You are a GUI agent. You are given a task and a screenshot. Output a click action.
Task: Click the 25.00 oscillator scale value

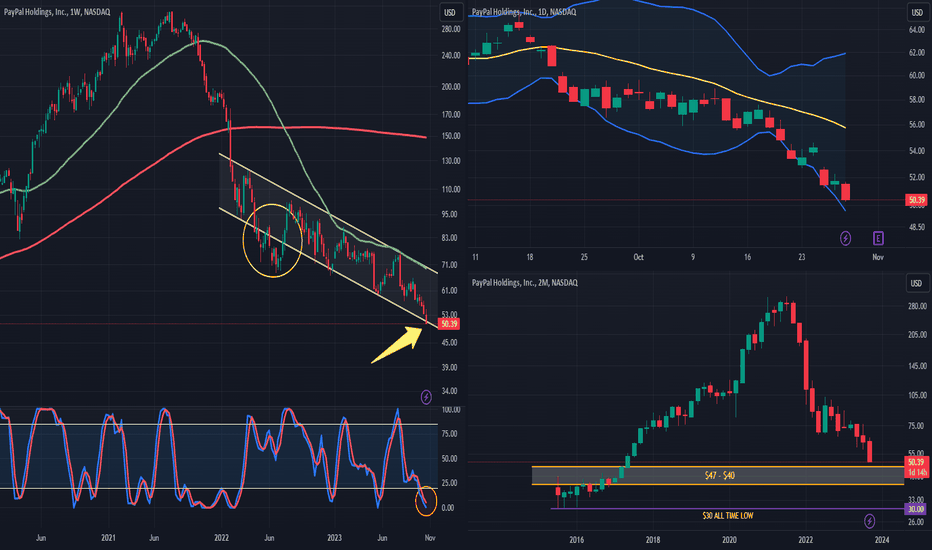pyautogui.click(x=450, y=483)
